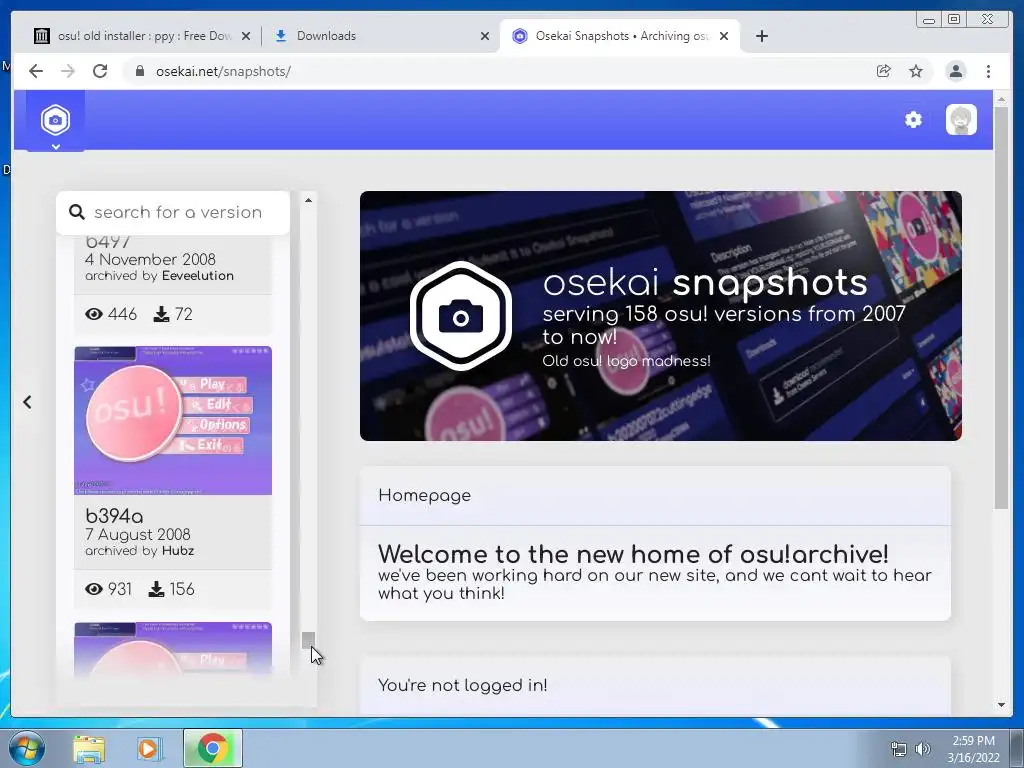Click the share page icon in address bar

point(884,71)
